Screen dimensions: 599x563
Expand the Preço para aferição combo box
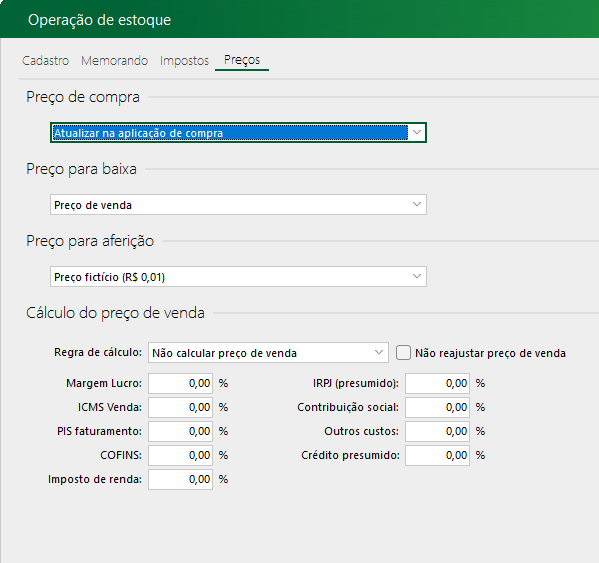(x=238, y=277)
